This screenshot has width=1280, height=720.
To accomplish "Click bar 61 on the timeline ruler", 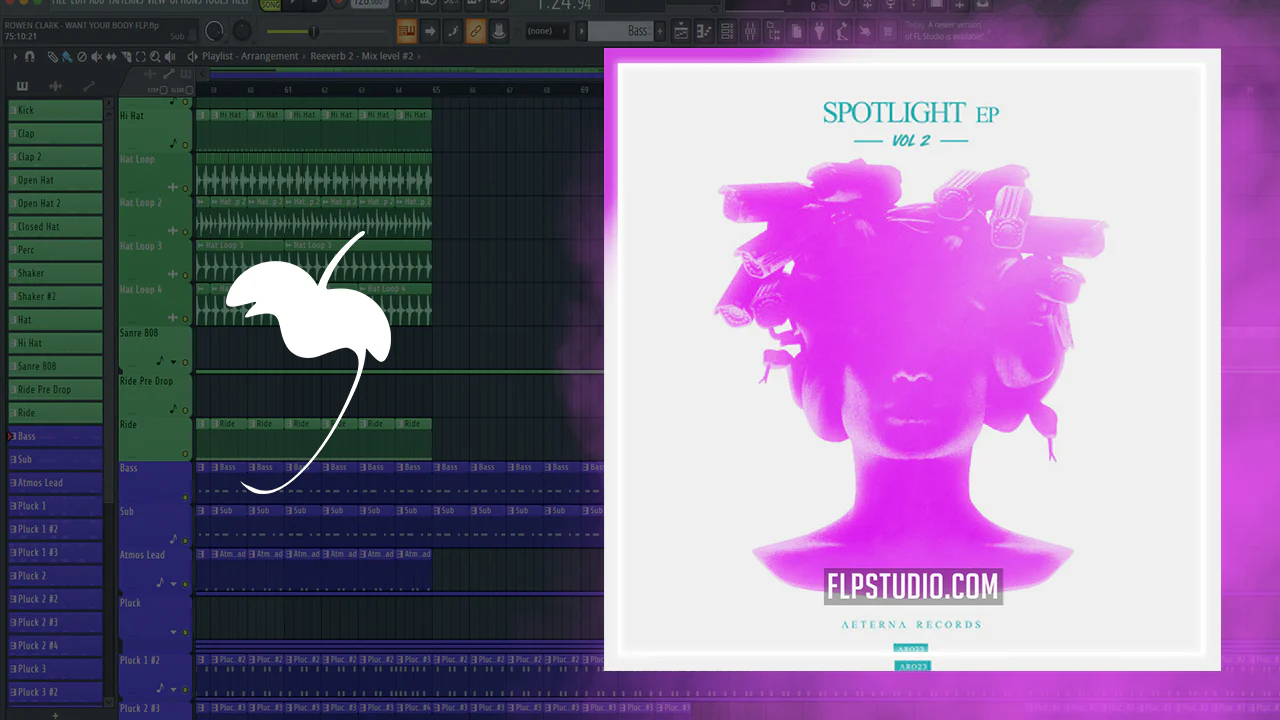I will click(288, 90).
